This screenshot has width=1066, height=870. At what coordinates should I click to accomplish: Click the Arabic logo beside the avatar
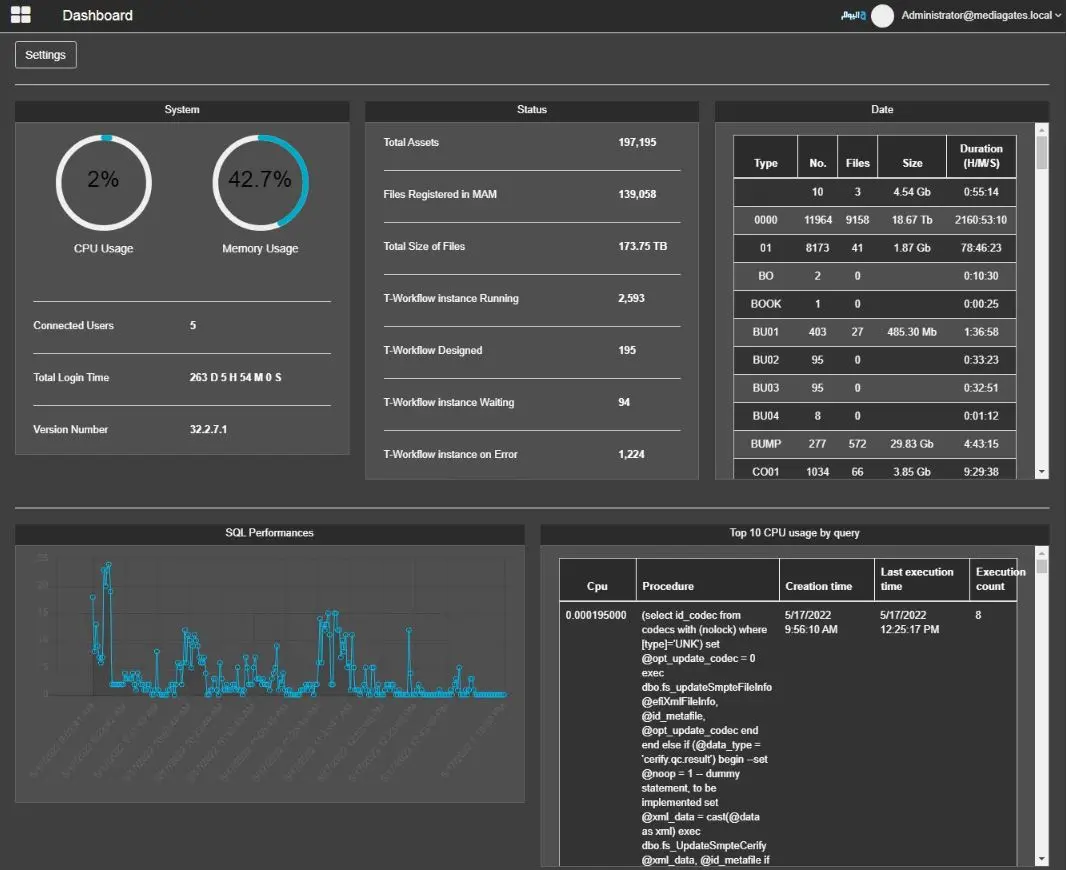coord(852,16)
